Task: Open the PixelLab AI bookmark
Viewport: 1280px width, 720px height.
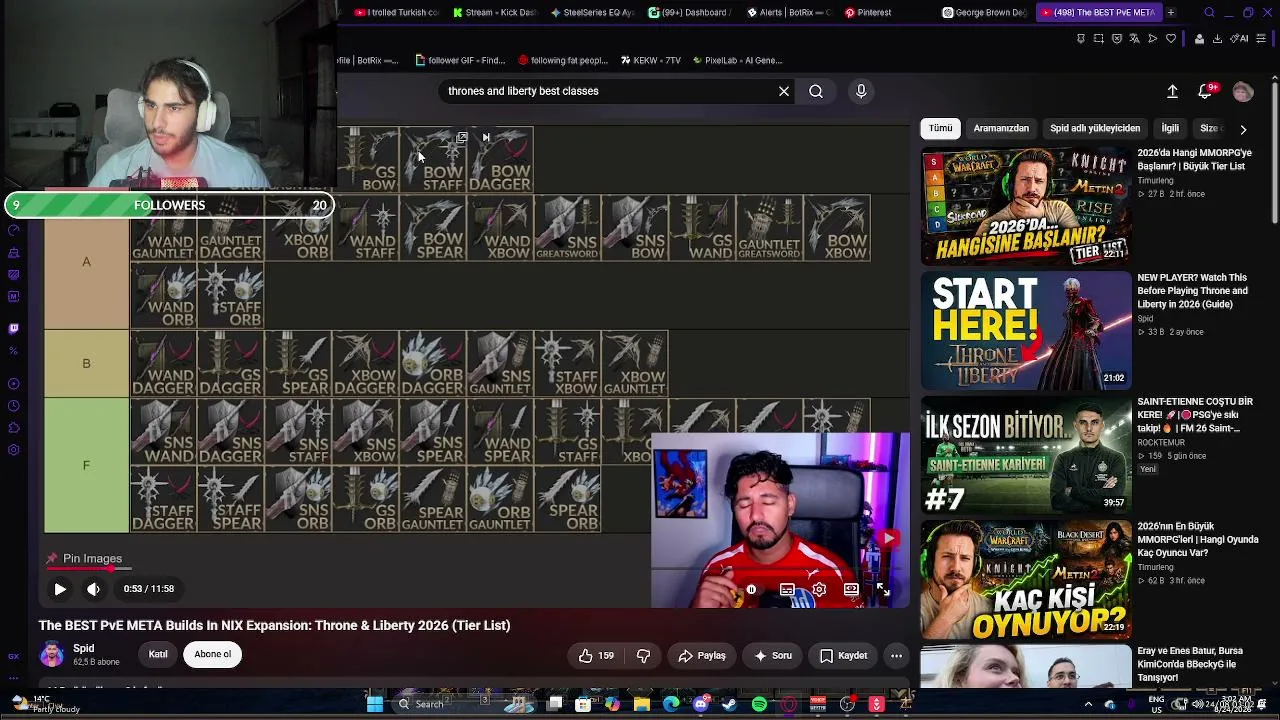Action: tap(736, 60)
